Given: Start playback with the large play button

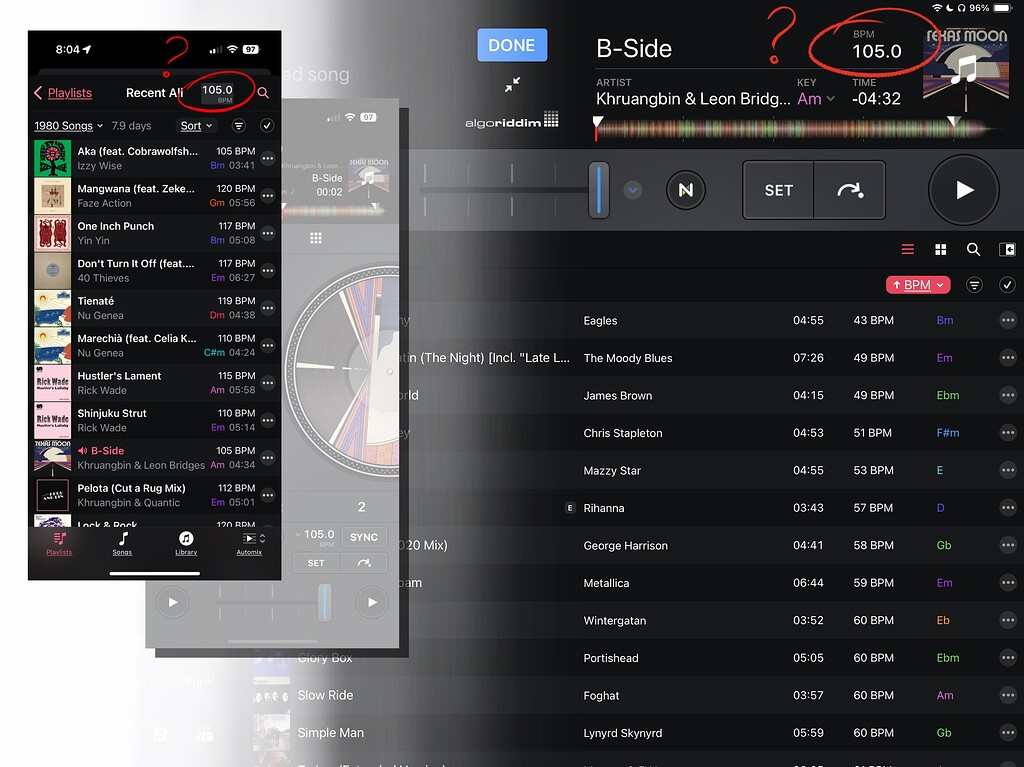Looking at the screenshot, I should [963, 190].
